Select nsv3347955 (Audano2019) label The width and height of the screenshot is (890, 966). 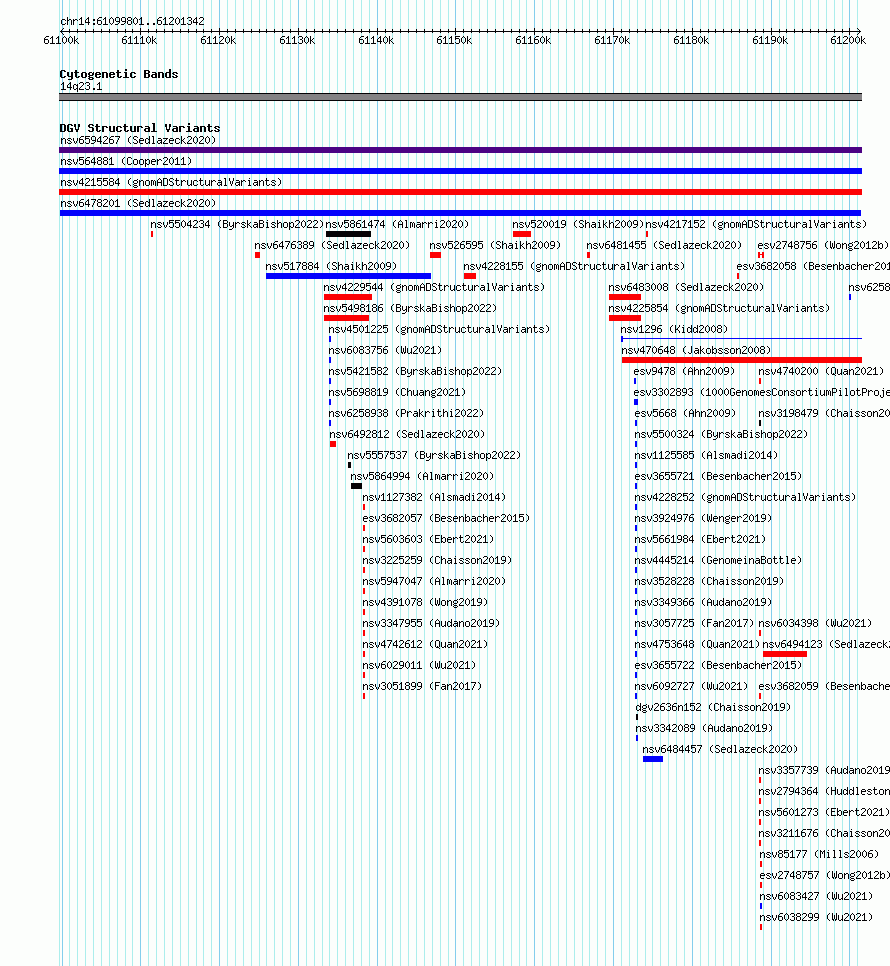pyautogui.click(x=431, y=622)
